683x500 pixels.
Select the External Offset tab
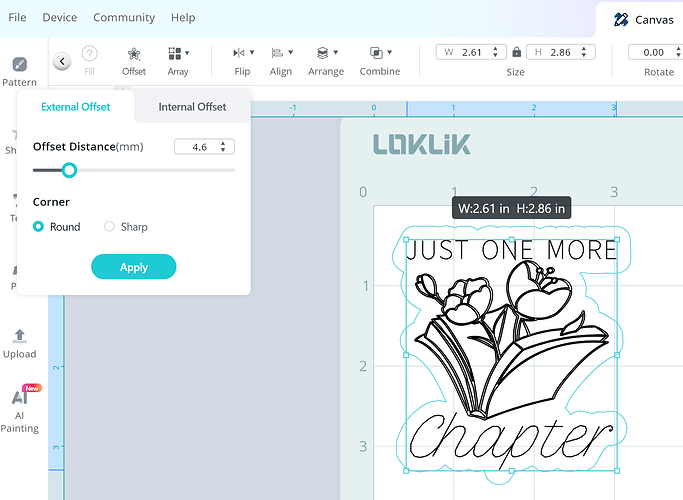(75, 107)
